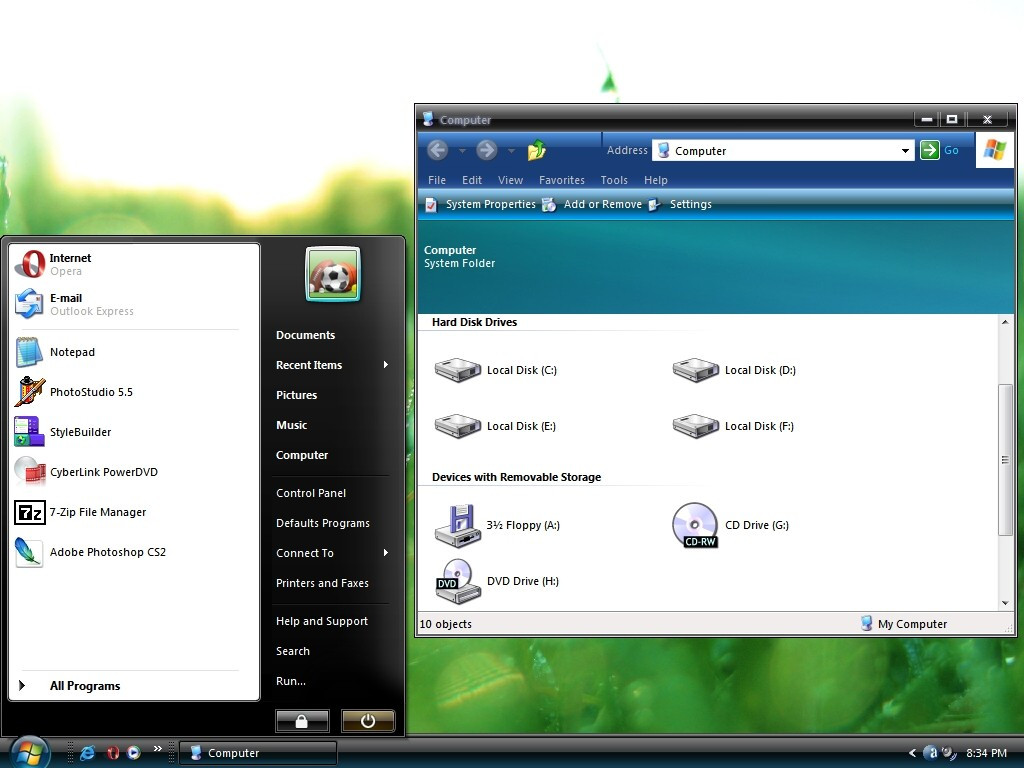
Task: Open Forward button history dropdown
Action: tap(511, 151)
